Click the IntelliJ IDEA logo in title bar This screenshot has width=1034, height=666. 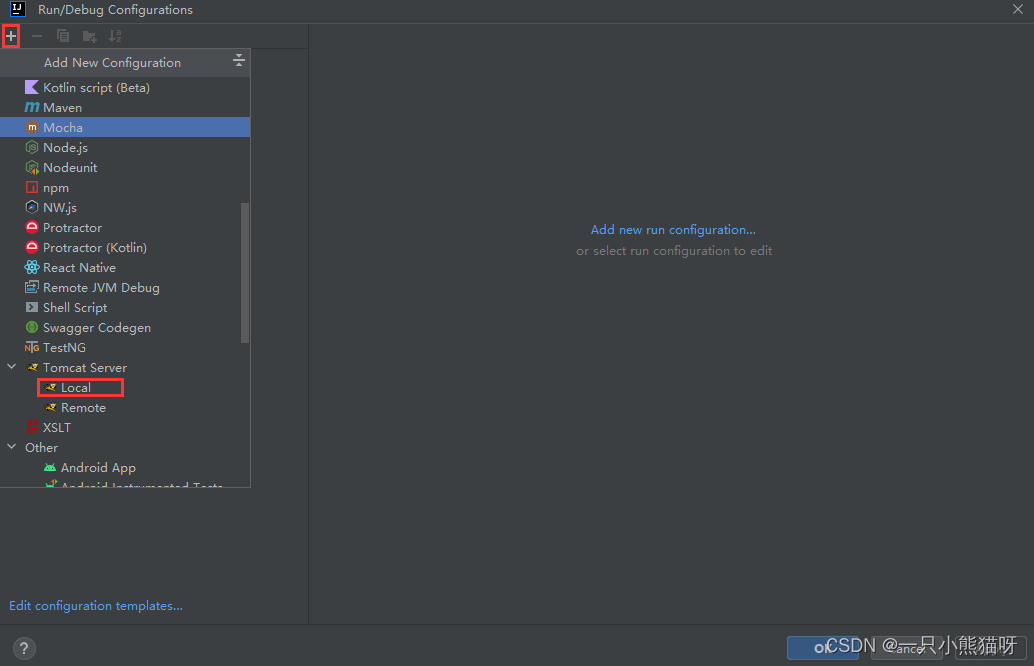(18, 9)
